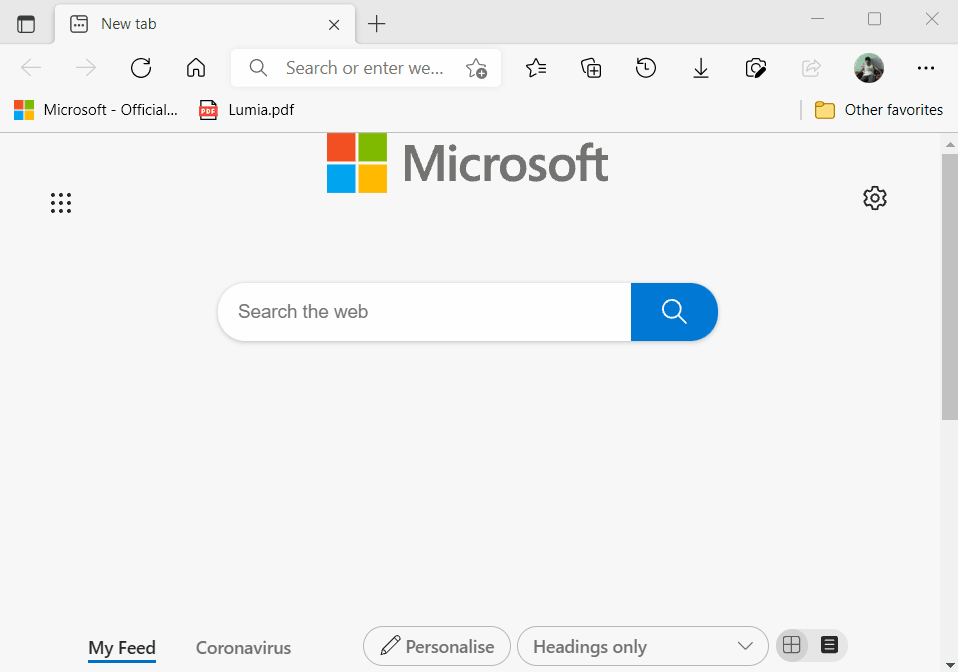Open the app launcher grid icon

(61, 202)
